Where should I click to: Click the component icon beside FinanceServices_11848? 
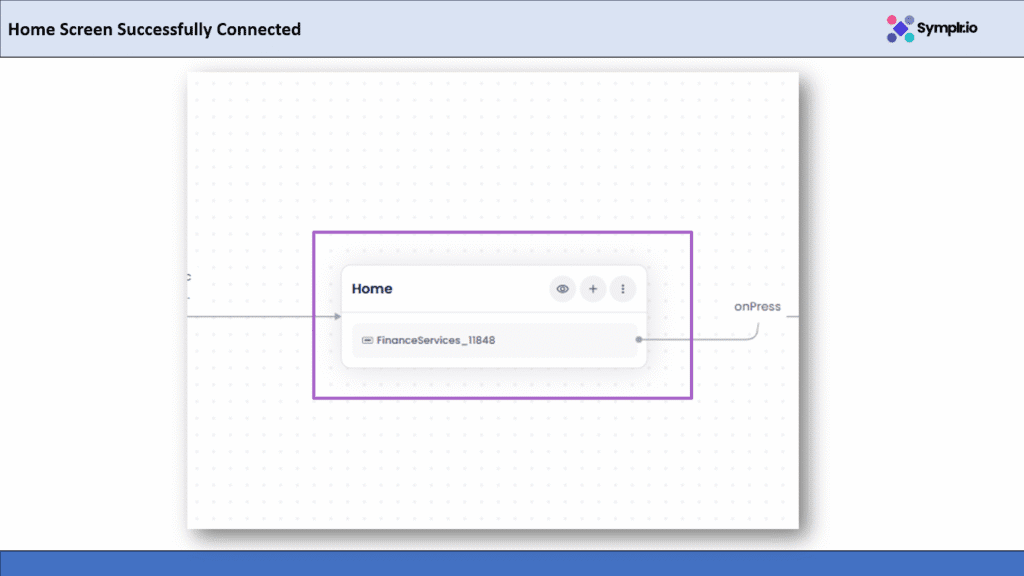click(x=367, y=340)
